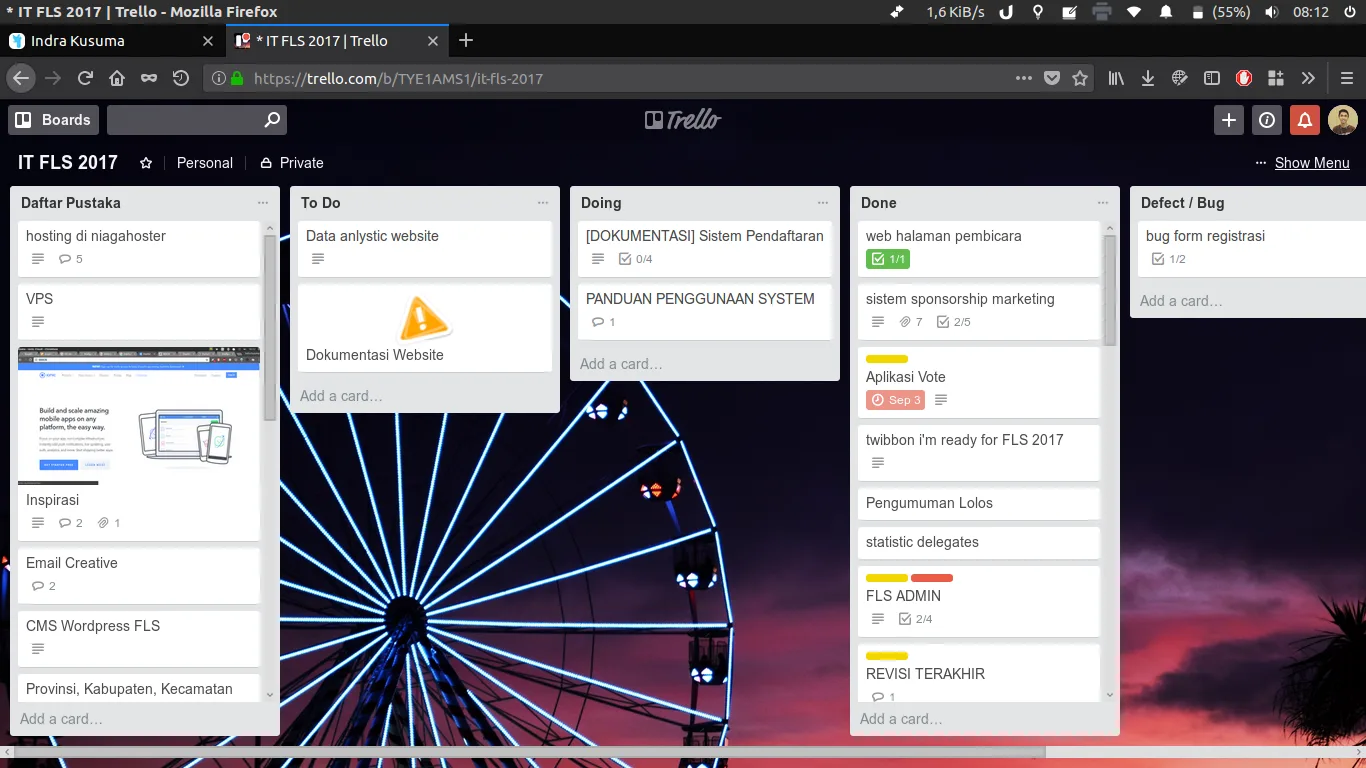Image resolution: width=1366 pixels, height=768 pixels.
Task: Expand the toolbar overflow chevrons
Action: click(1308, 78)
